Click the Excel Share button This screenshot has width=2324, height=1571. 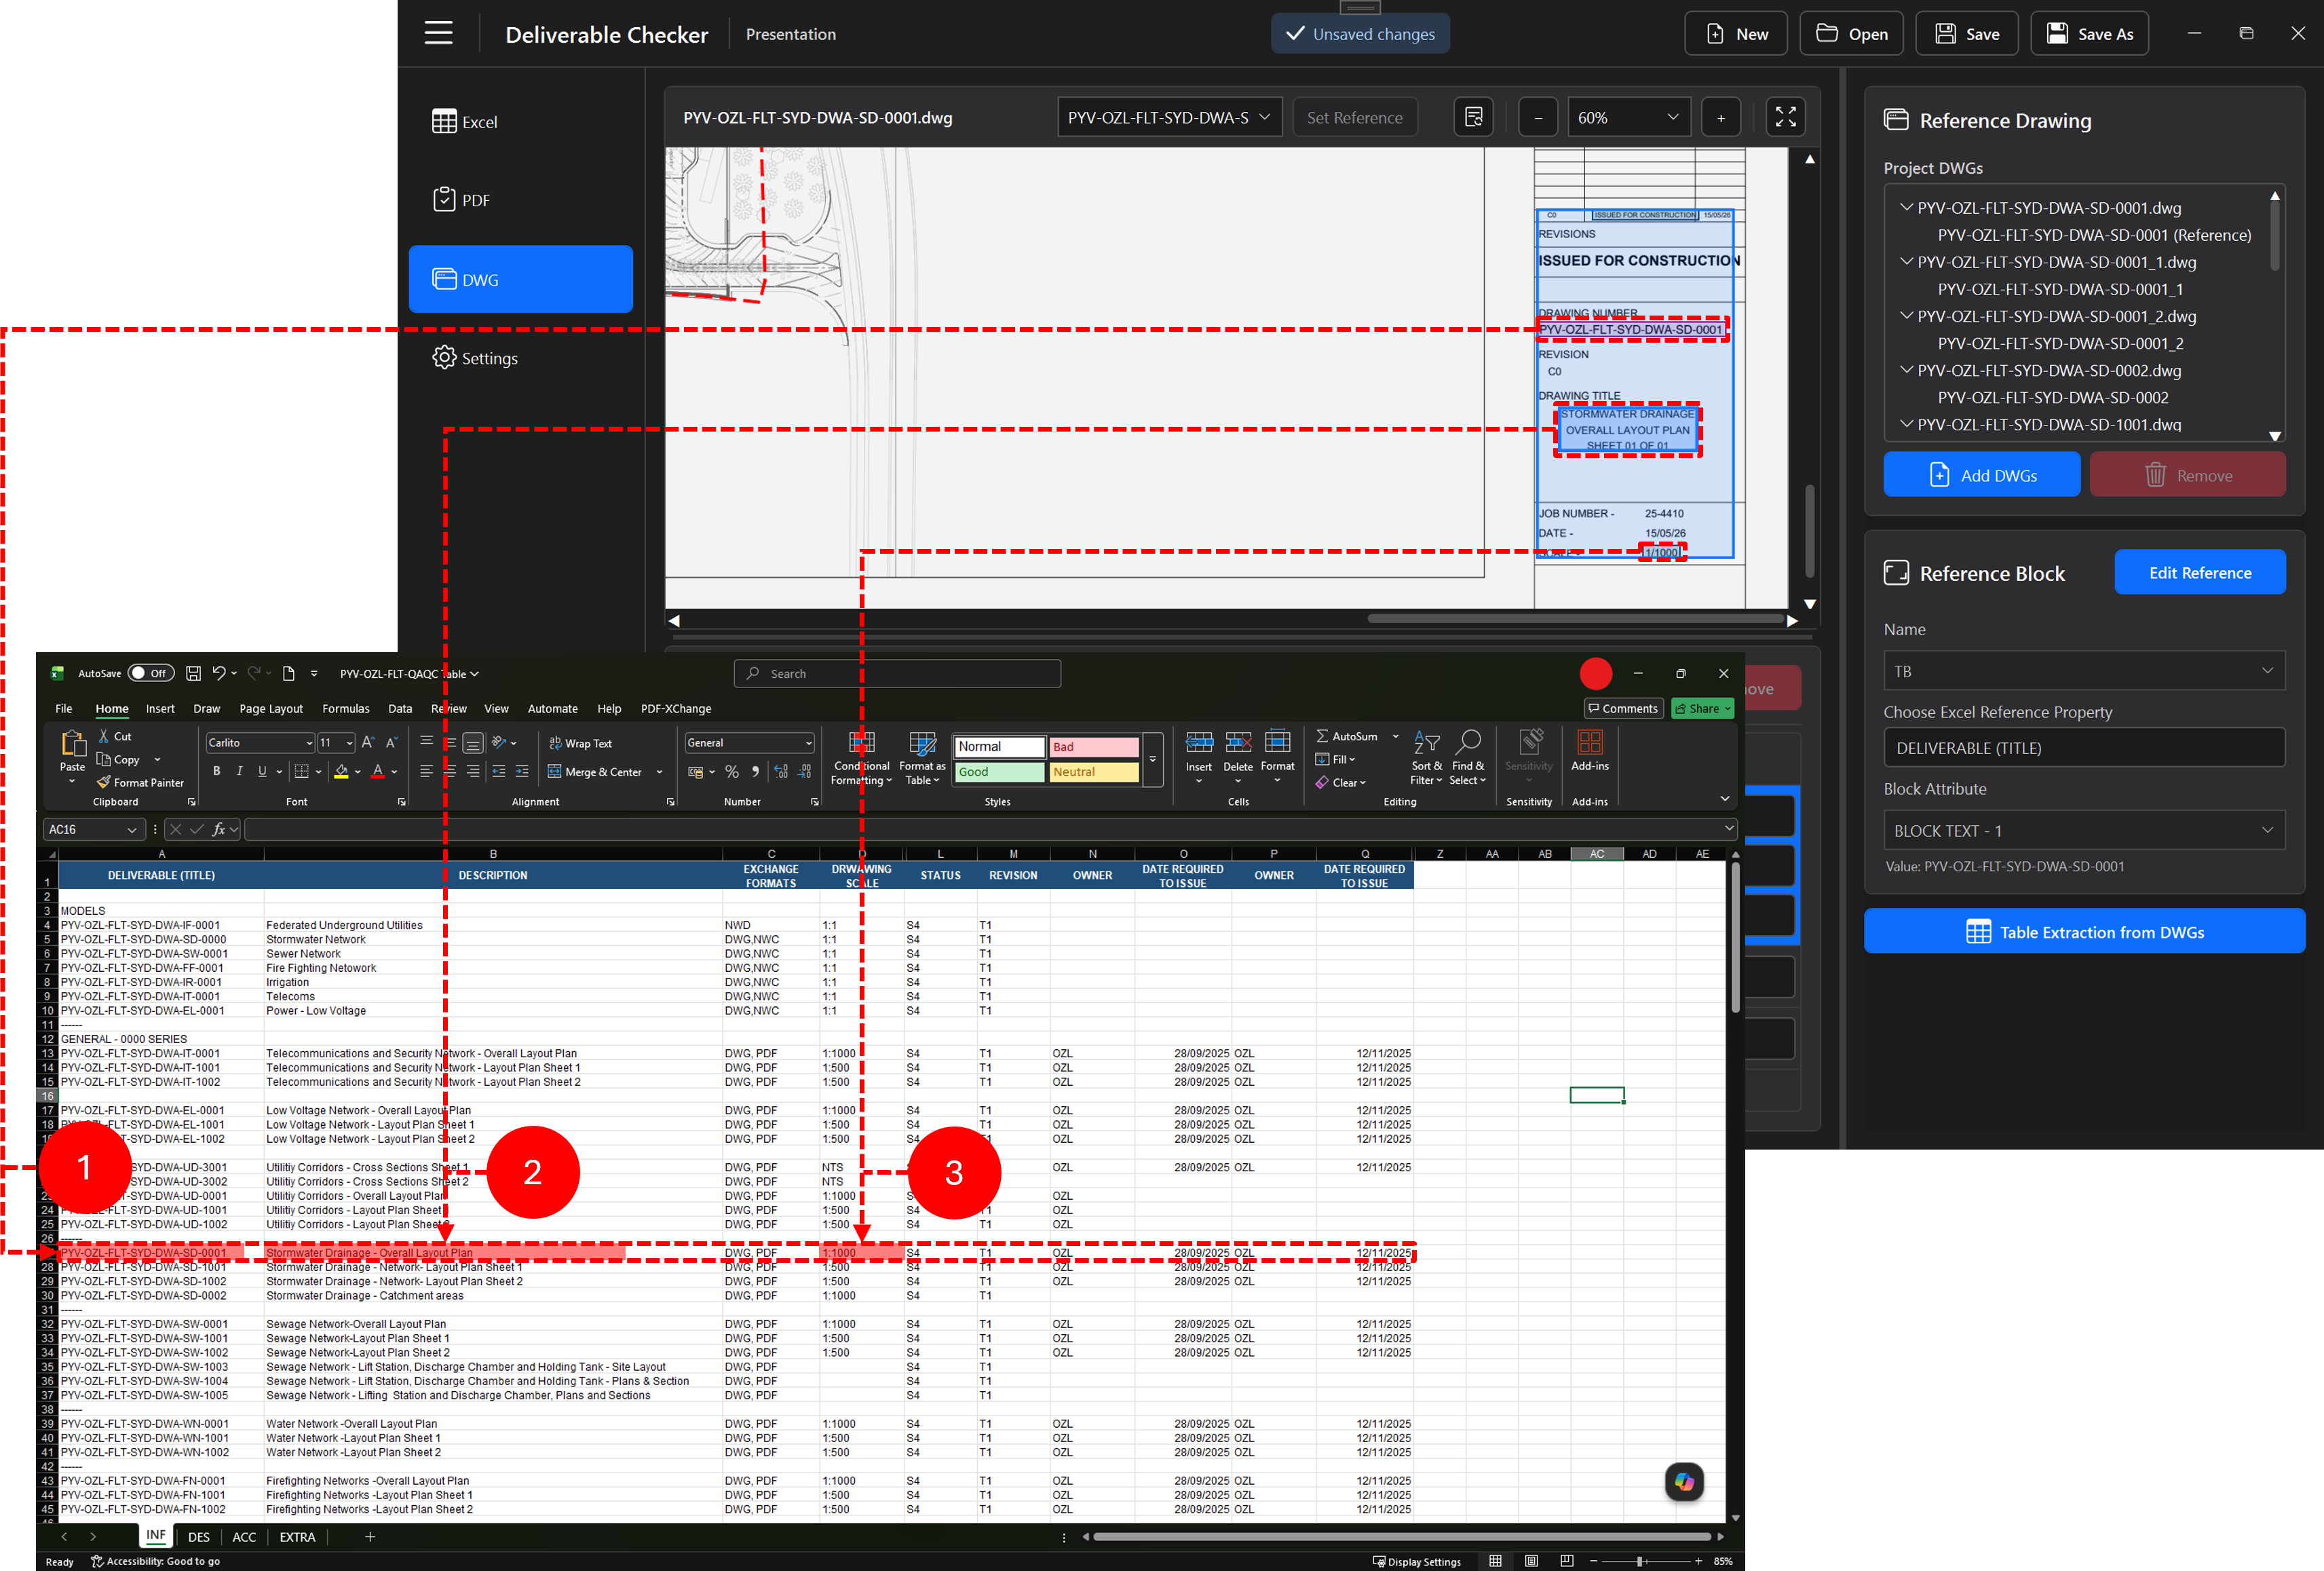1702,708
